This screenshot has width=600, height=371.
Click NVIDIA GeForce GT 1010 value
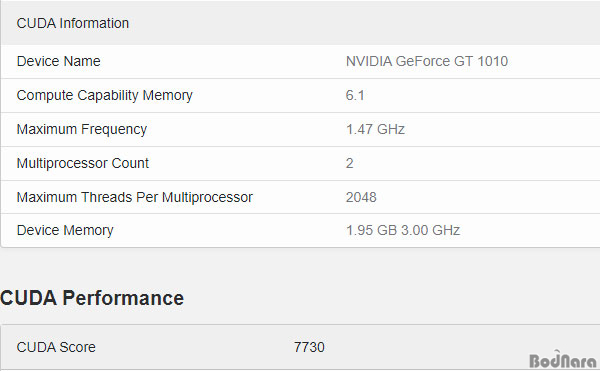click(427, 61)
